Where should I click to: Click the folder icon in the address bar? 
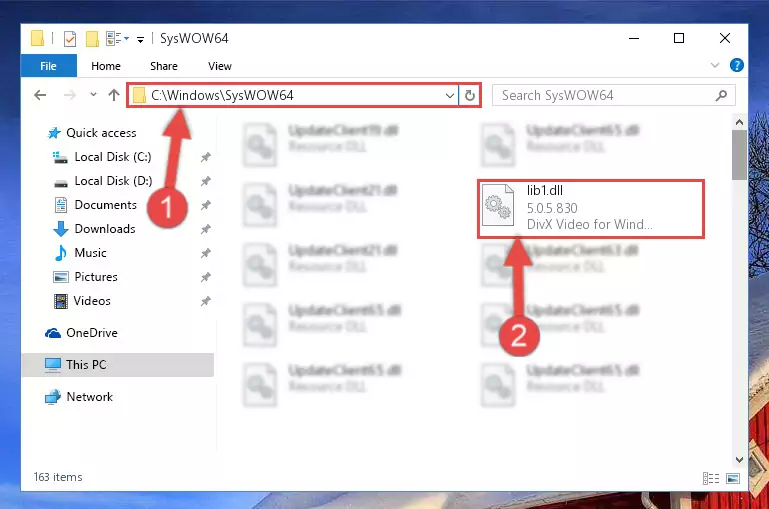pyautogui.click(x=139, y=95)
